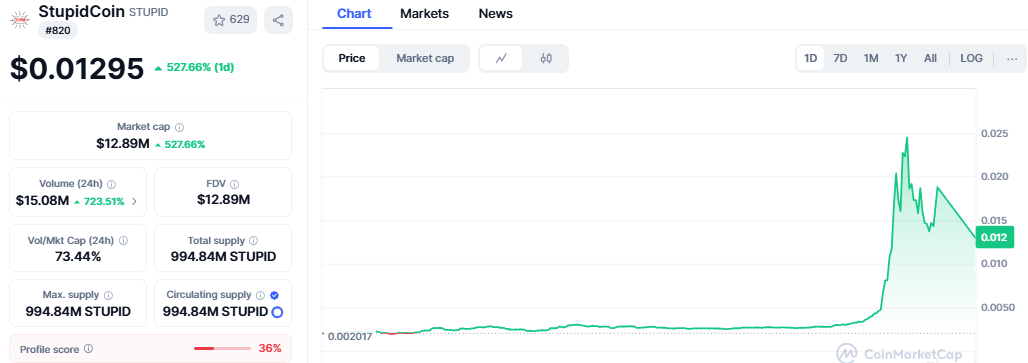The height and width of the screenshot is (363, 1028).
Task: Switch chart to Price view
Action: [351, 58]
